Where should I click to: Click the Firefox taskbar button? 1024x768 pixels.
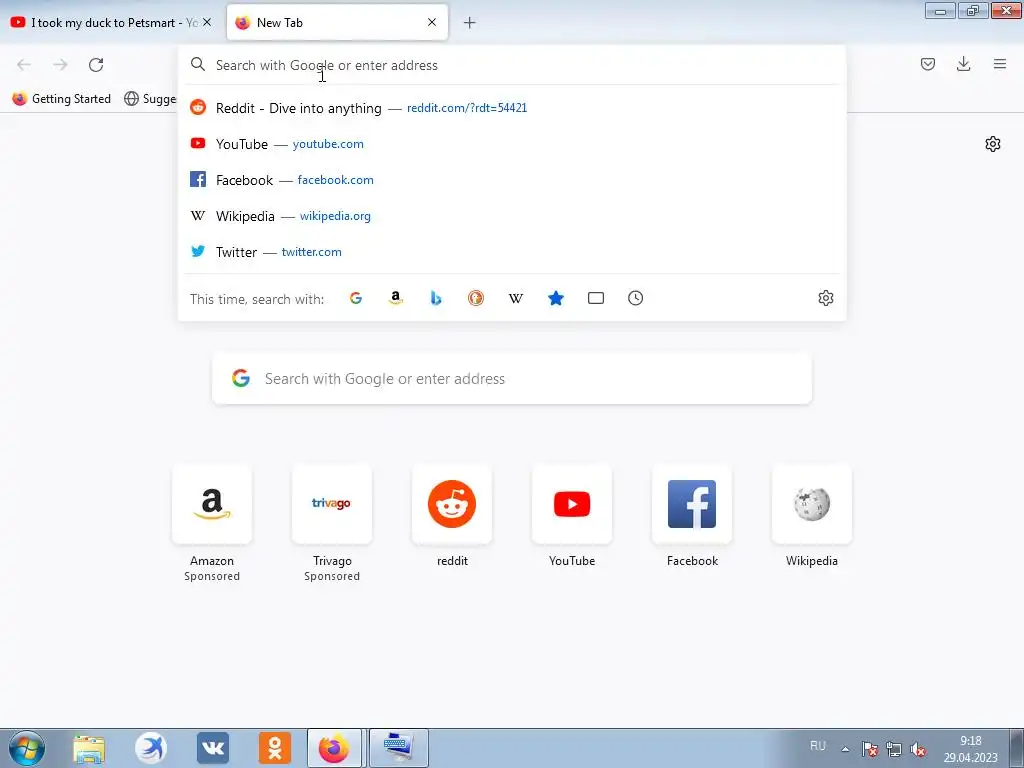pos(334,748)
